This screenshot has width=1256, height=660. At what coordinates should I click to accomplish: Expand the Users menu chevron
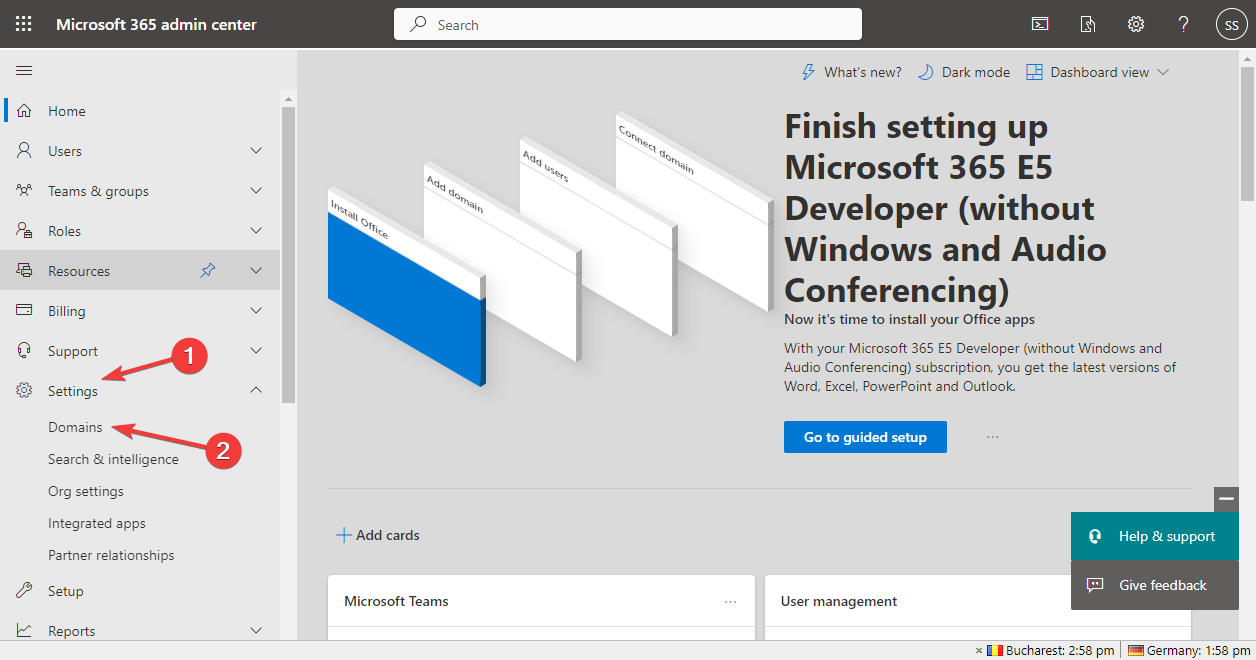[256, 151]
